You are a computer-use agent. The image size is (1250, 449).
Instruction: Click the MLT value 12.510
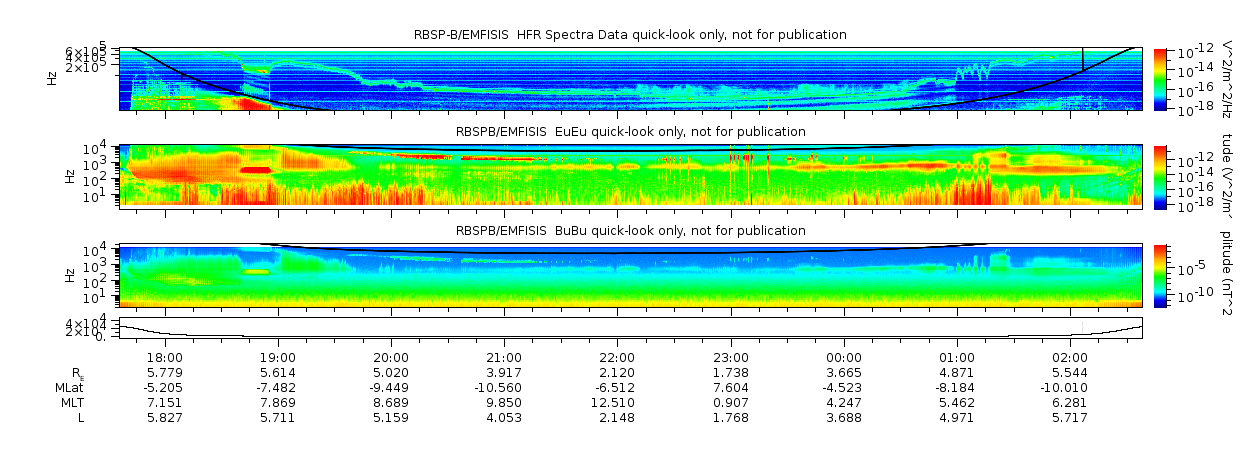coord(617,402)
